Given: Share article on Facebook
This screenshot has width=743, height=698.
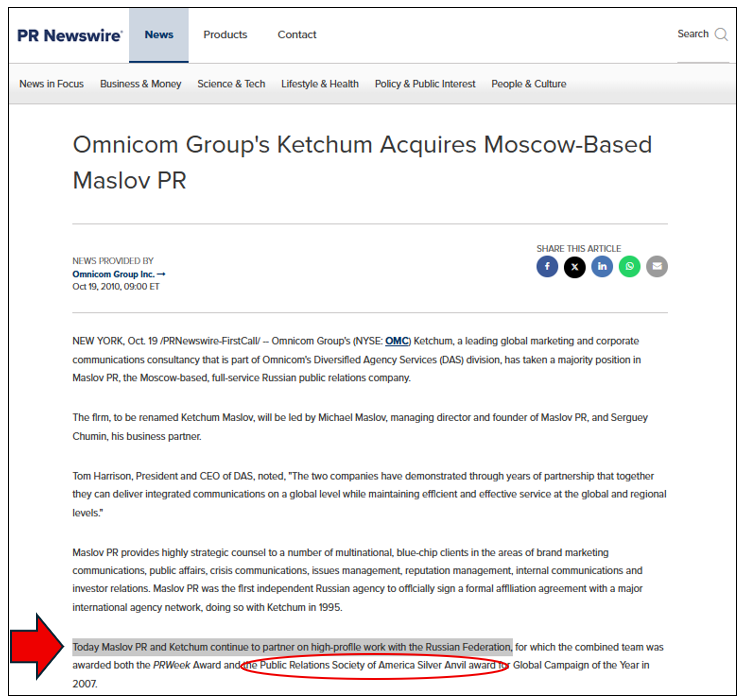Looking at the screenshot, I should pyautogui.click(x=546, y=266).
